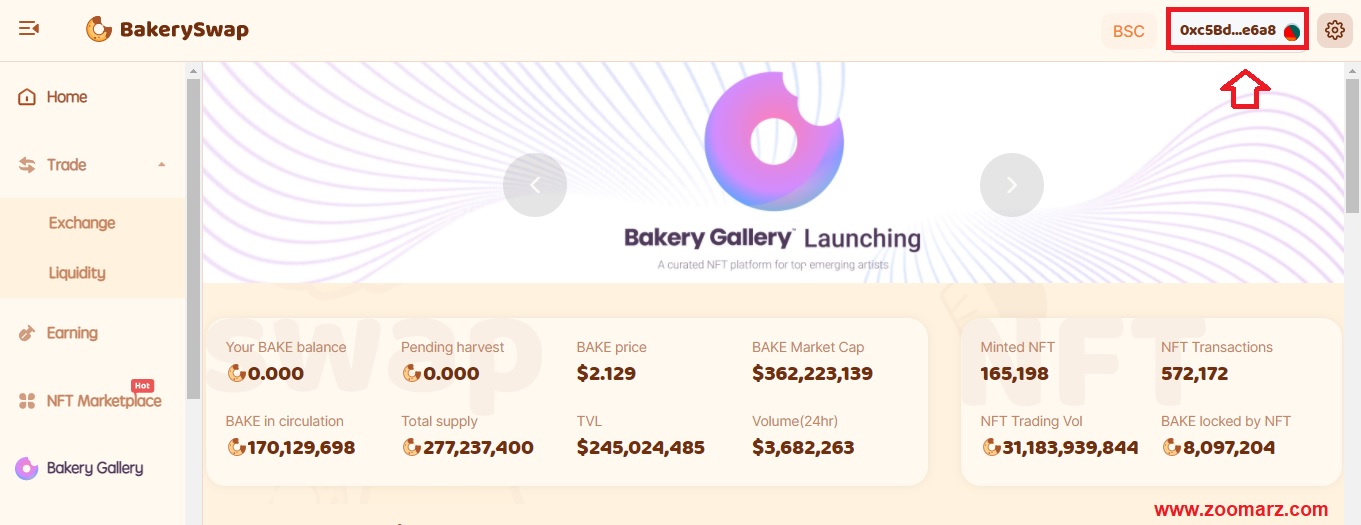Click the Bakery Gallery donut icon
Viewport: 1361px width, 525px height.
tap(27, 468)
